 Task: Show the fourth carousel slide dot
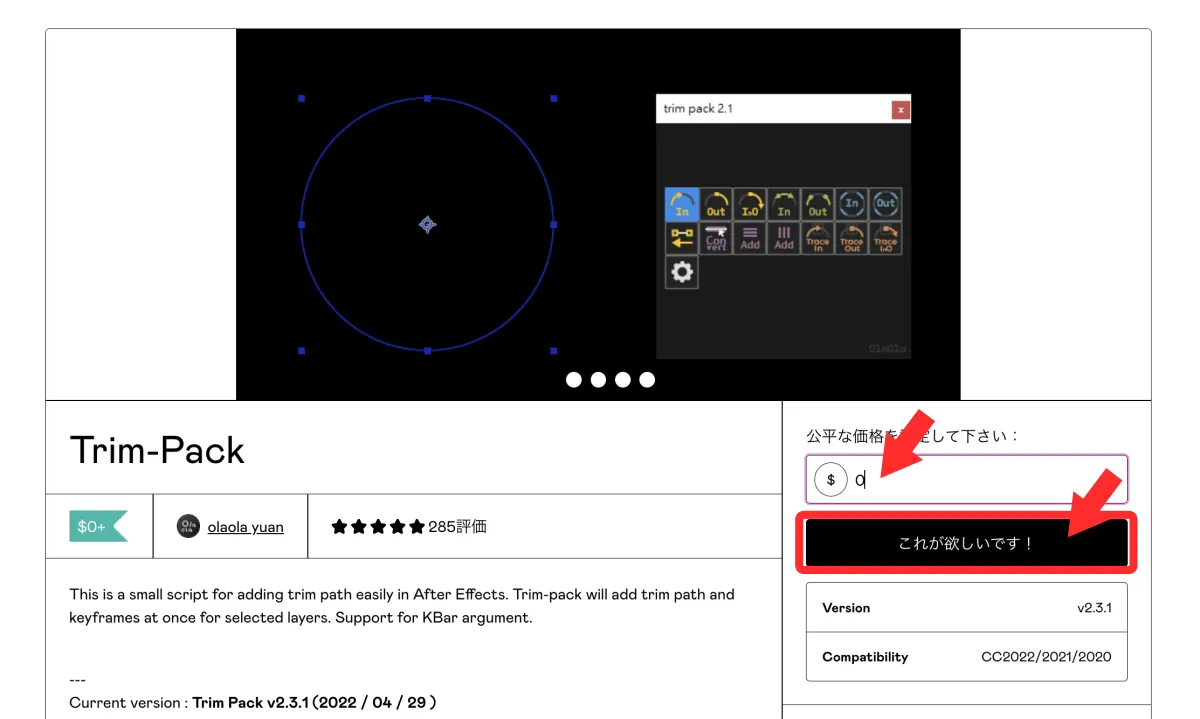pyautogui.click(x=647, y=380)
